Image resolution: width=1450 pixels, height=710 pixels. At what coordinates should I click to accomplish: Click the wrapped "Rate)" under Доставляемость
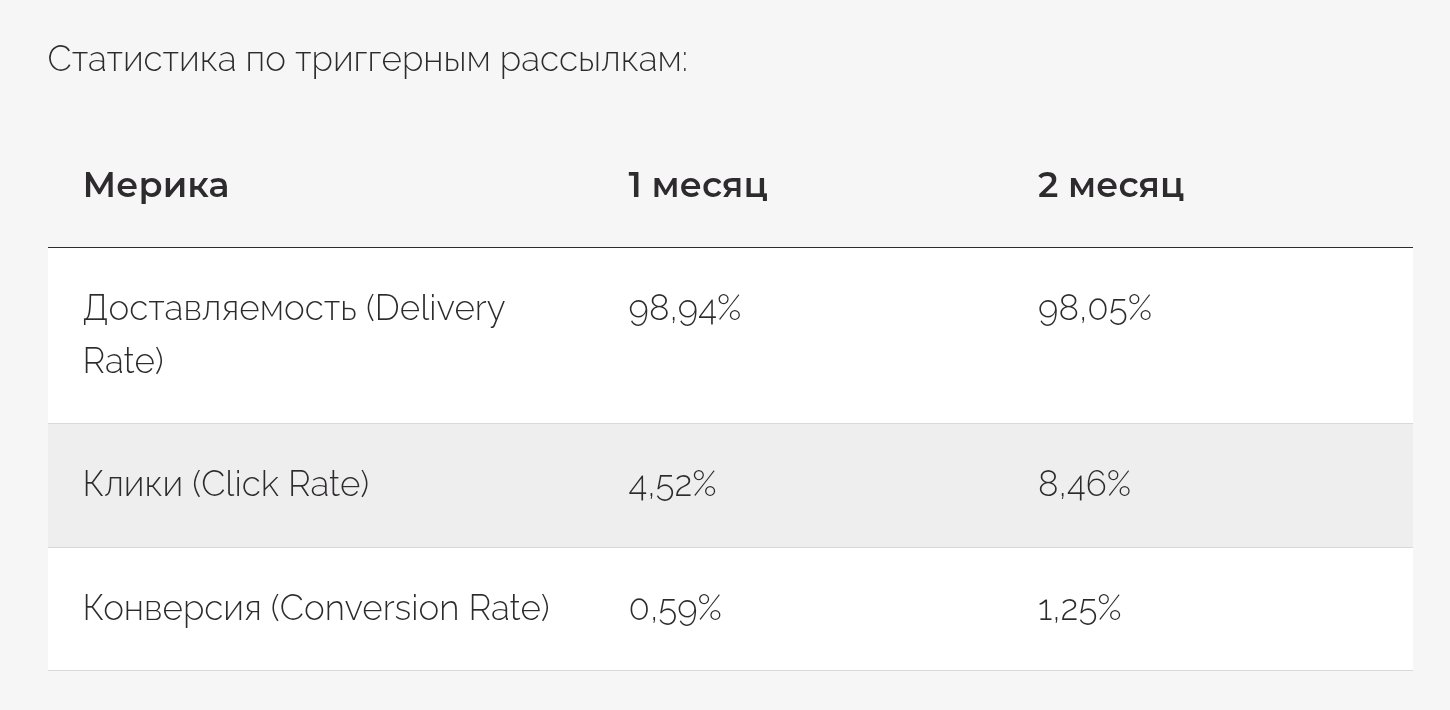(x=123, y=360)
